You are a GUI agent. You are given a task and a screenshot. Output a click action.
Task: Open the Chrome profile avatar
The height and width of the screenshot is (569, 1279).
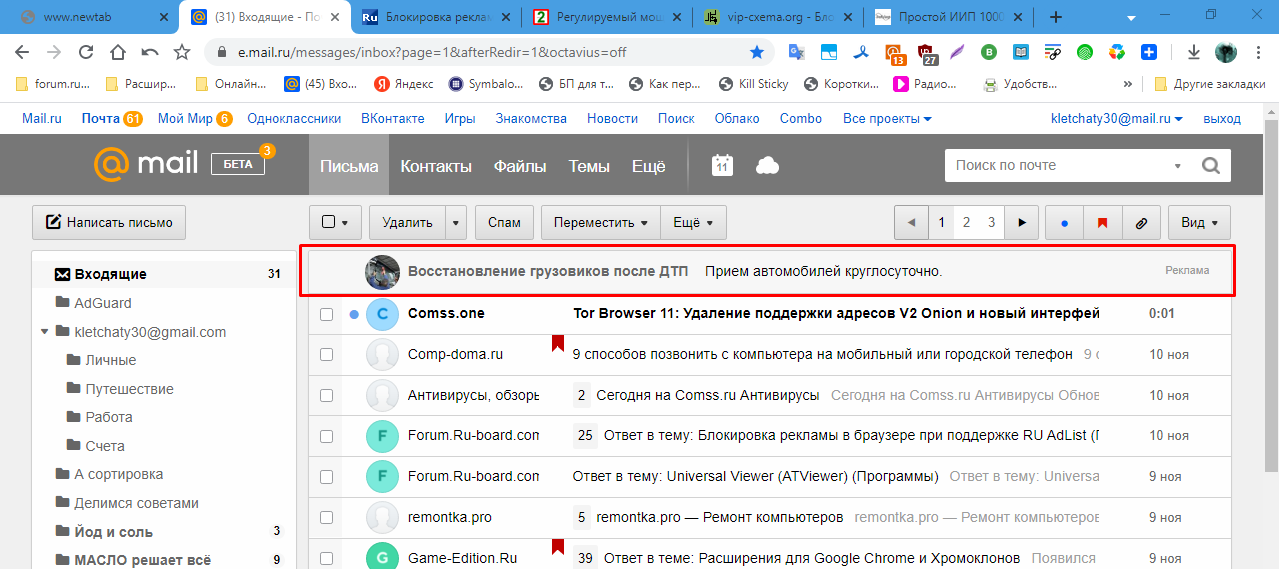[x=1226, y=52]
